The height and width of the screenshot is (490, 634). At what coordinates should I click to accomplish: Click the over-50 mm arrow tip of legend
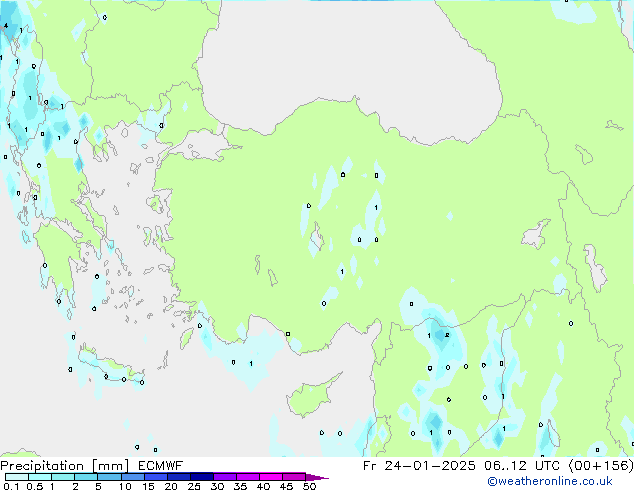click(317, 477)
